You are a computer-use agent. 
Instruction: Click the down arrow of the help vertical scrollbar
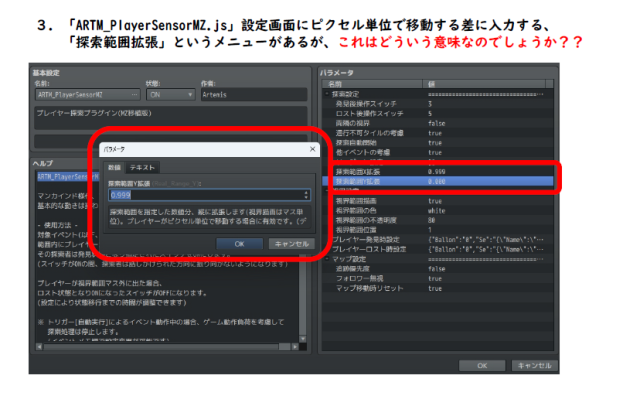302,339
